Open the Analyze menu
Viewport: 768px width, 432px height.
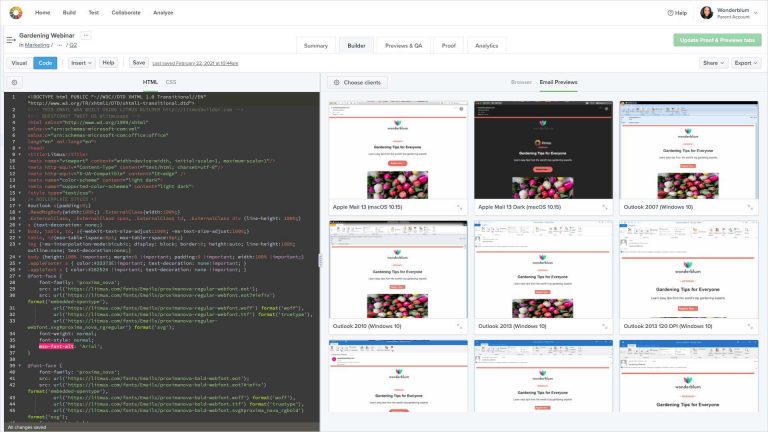click(163, 13)
